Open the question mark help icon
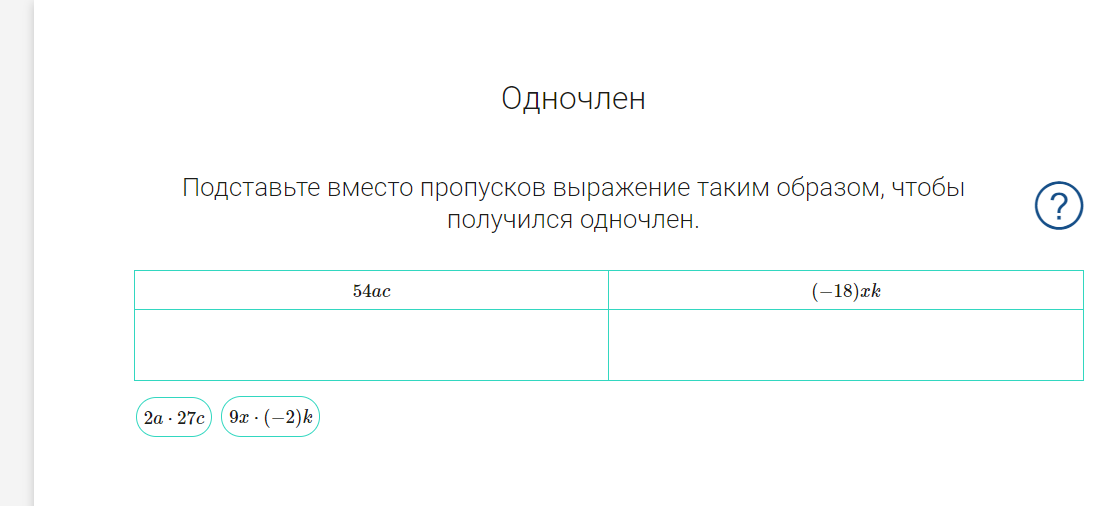The width and height of the screenshot is (1094, 506). pyautogui.click(x=1058, y=205)
